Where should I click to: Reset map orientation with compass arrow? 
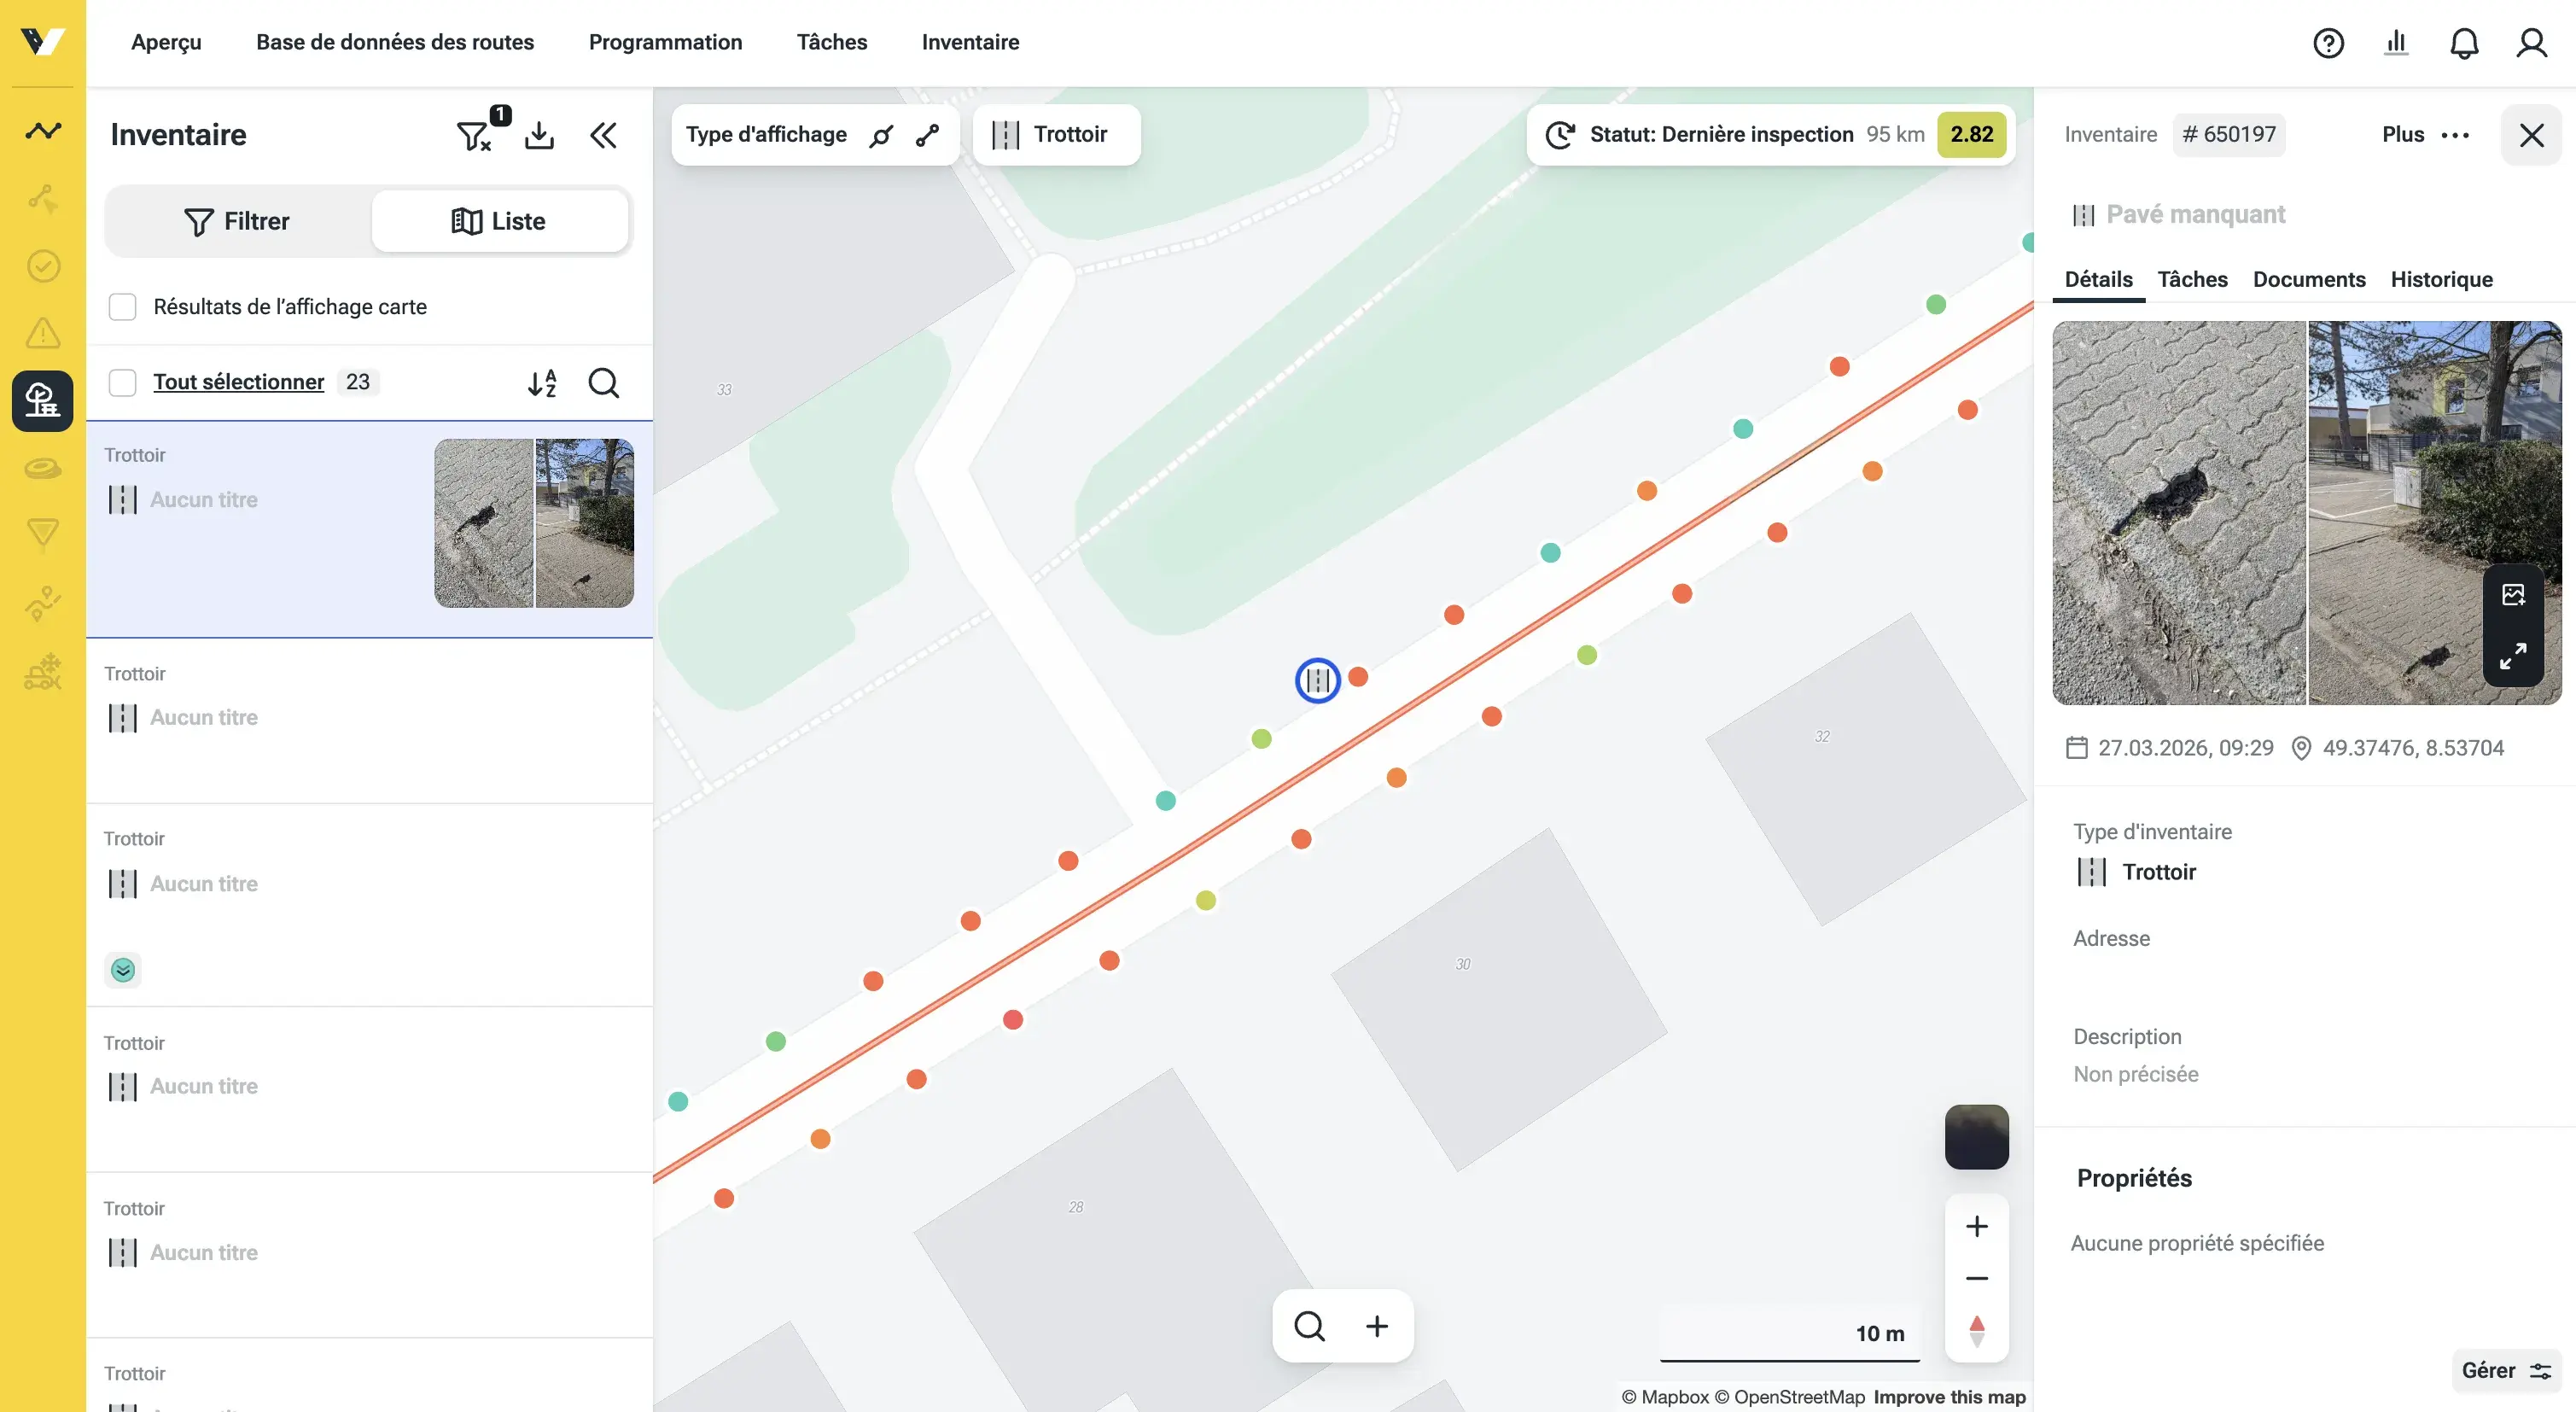coord(1976,1331)
